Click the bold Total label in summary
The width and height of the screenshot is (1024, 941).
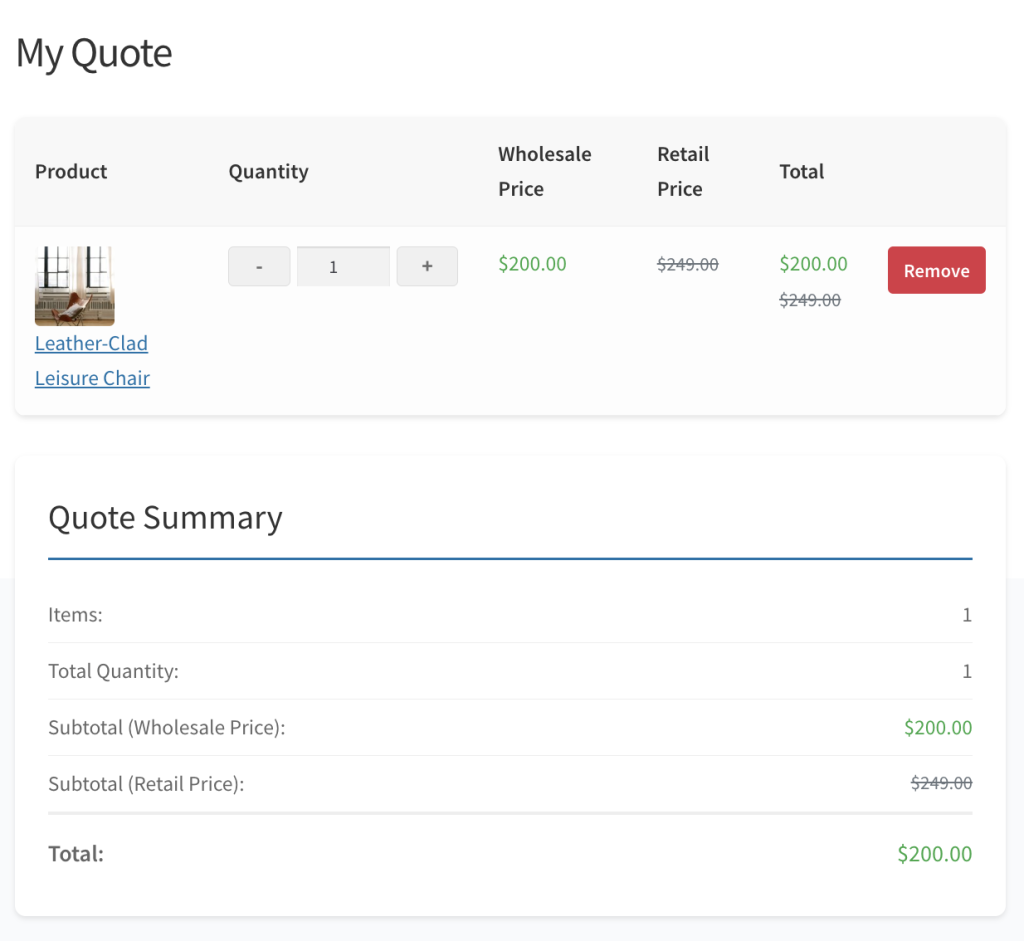pos(76,854)
